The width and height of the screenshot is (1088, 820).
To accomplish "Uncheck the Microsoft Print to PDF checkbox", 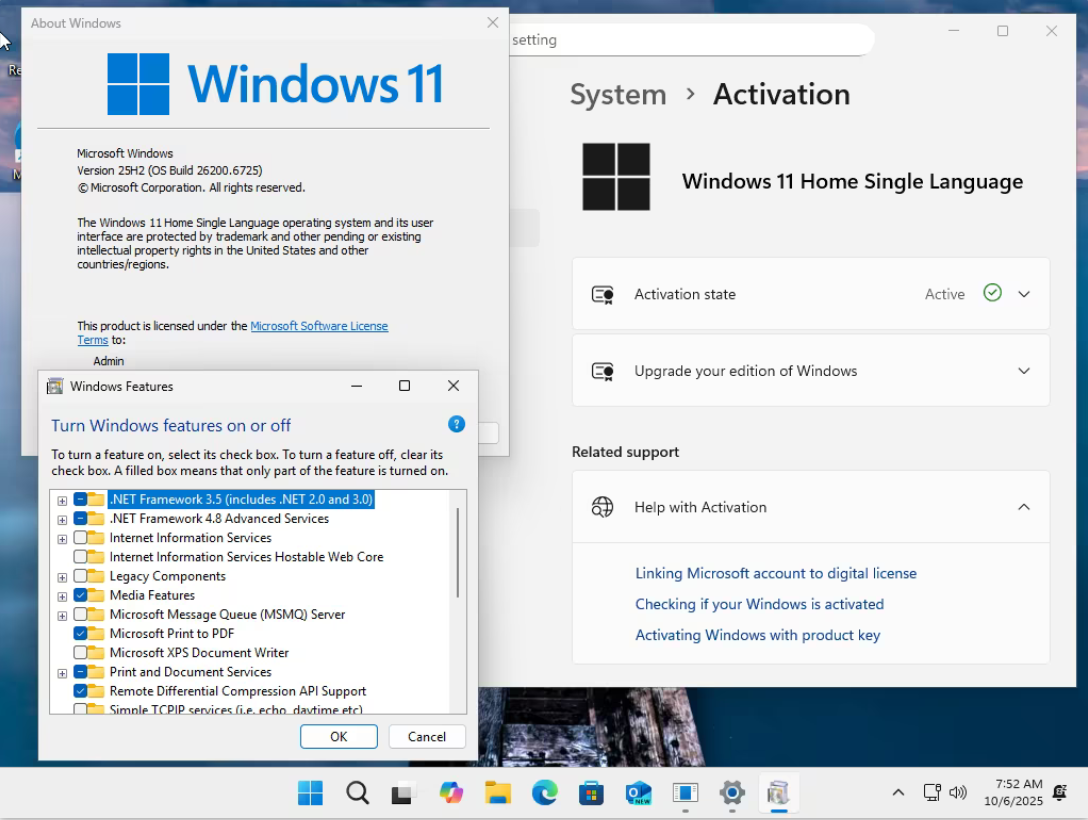I will (x=80, y=634).
